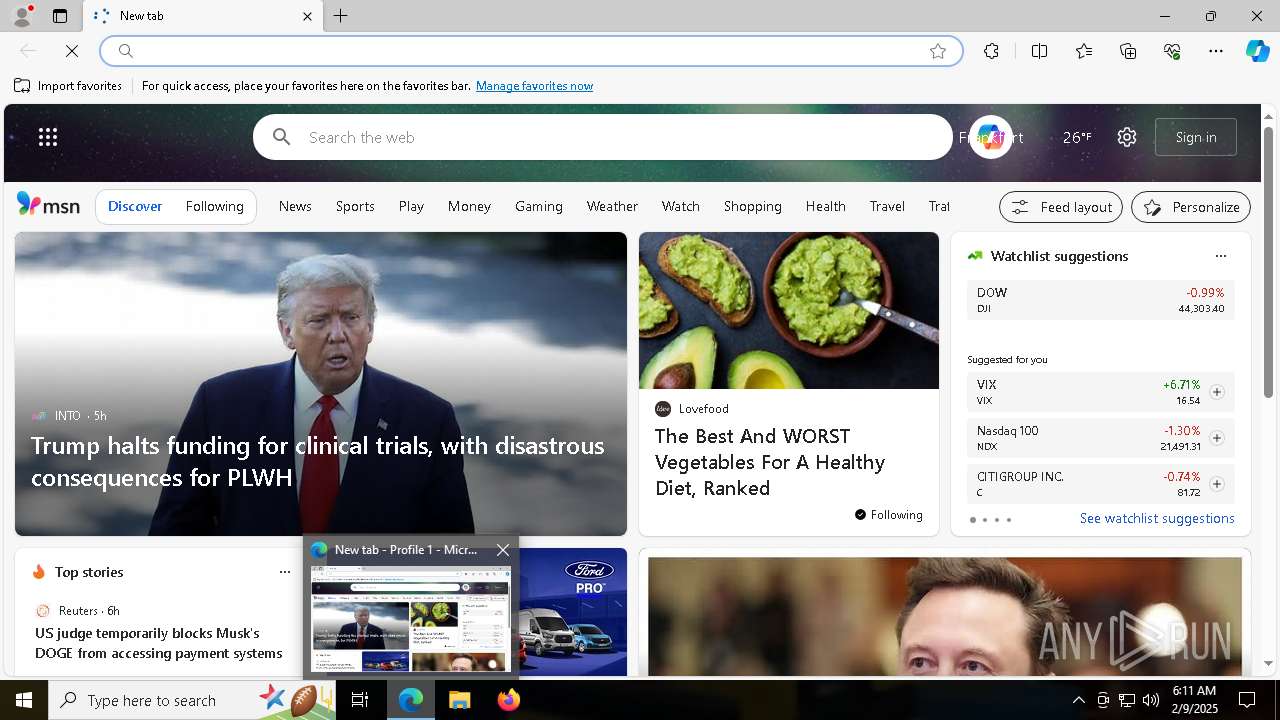Stop loading the page
Image resolution: width=1280 pixels, height=720 pixels.
[x=72, y=51]
